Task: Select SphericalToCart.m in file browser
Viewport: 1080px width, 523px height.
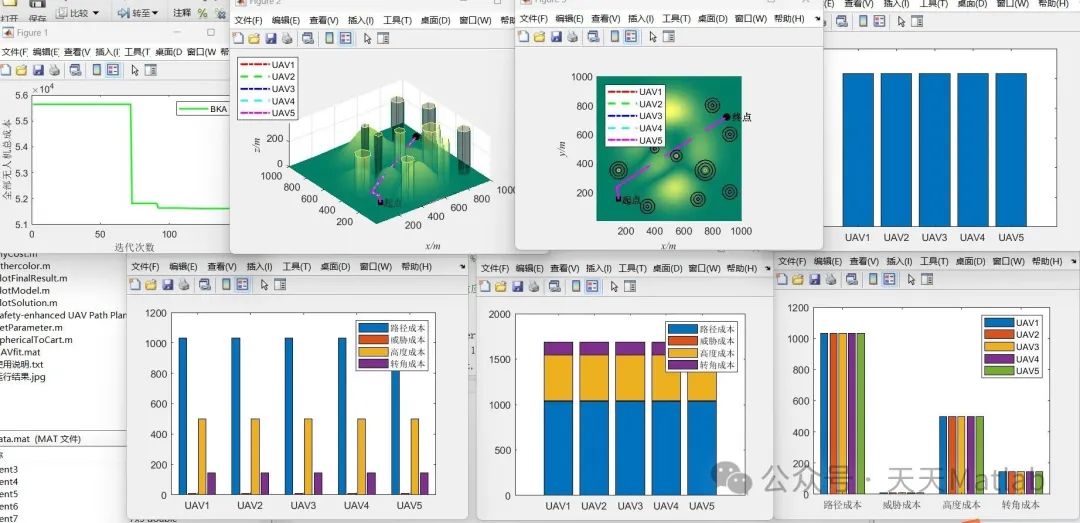Action: point(37,340)
